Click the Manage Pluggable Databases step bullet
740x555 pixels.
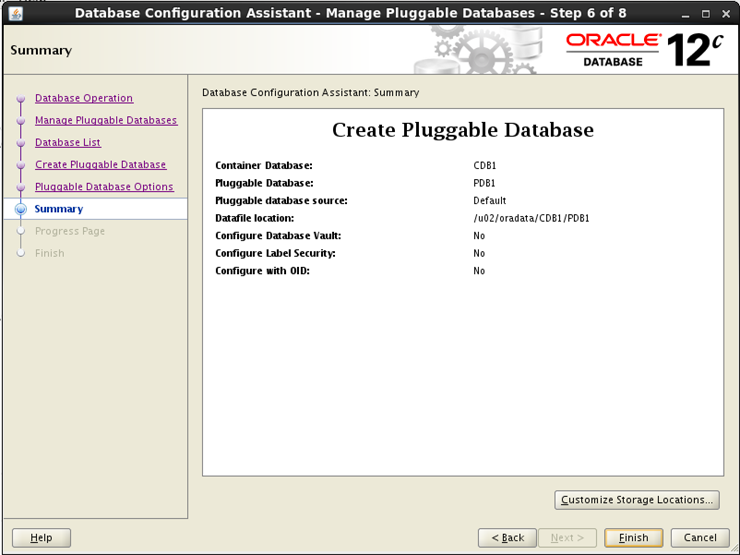(21, 121)
